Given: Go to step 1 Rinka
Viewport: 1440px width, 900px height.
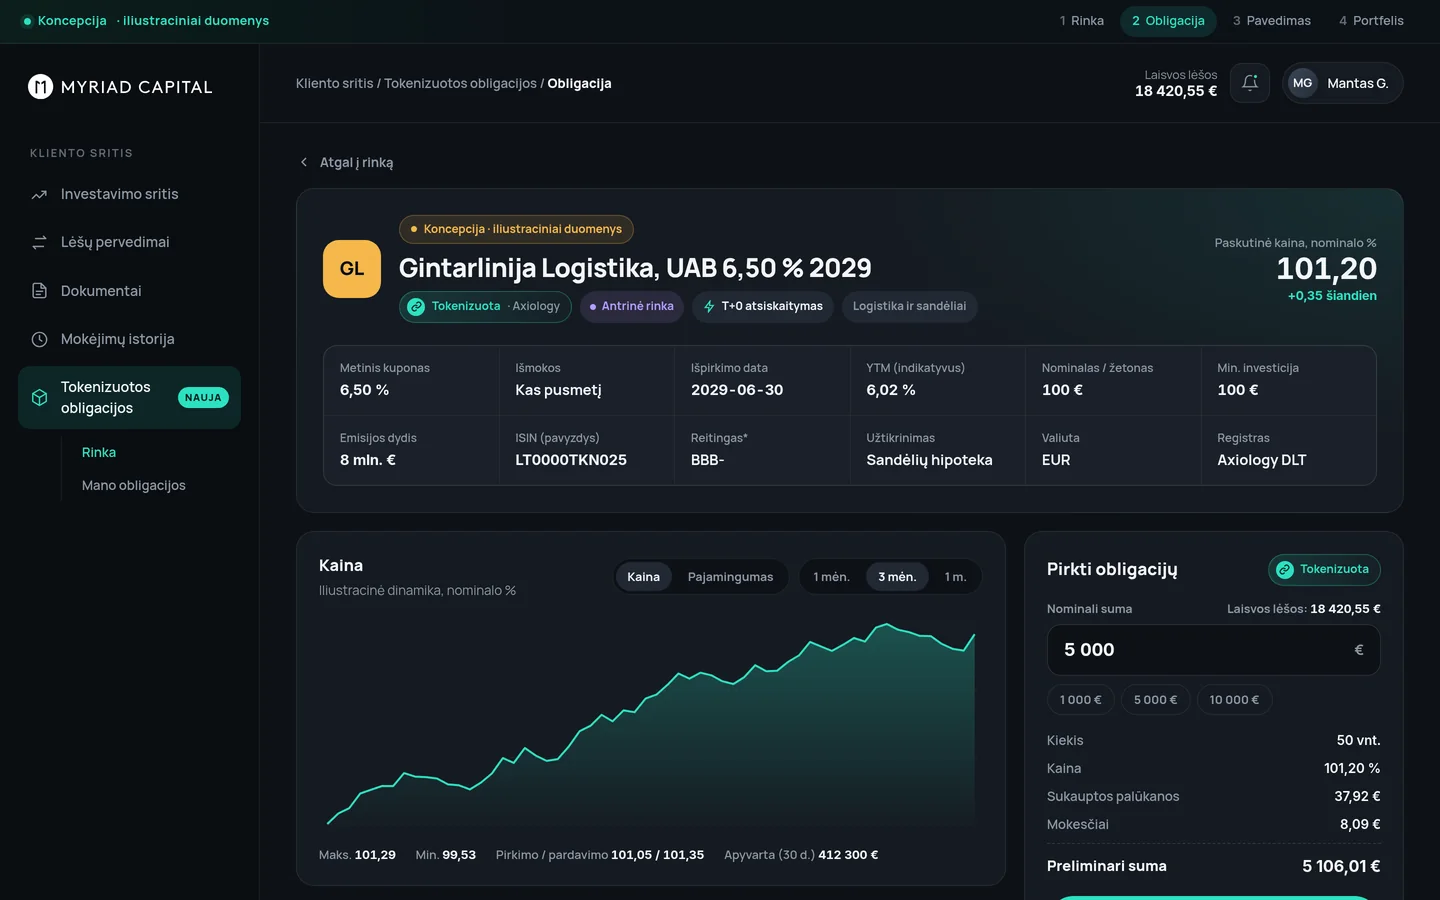Looking at the screenshot, I should pos(1082,21).
